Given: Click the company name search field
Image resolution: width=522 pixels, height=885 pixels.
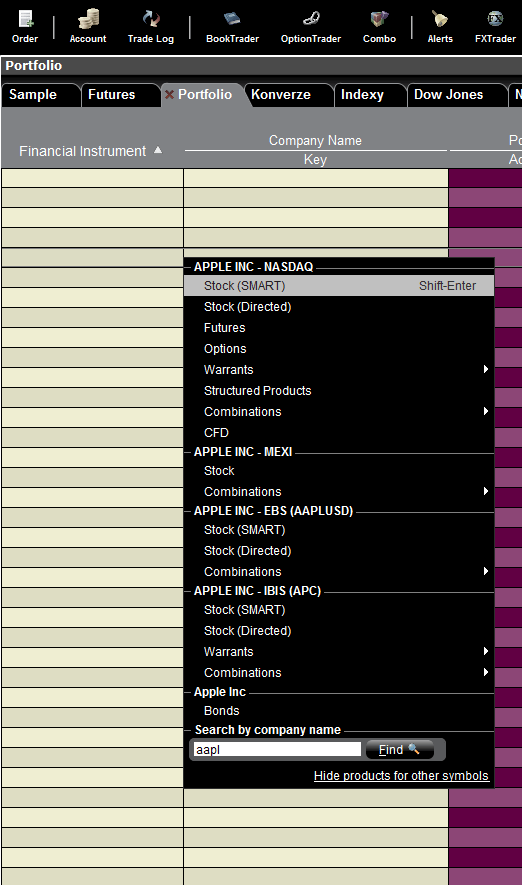Looking at the screenshot, I should pos(277,749).
